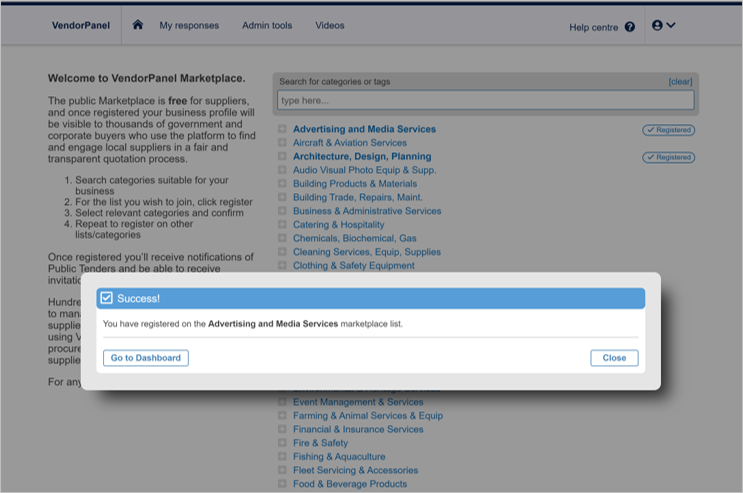Expand the account menu chevron

(x=671, y=25)
